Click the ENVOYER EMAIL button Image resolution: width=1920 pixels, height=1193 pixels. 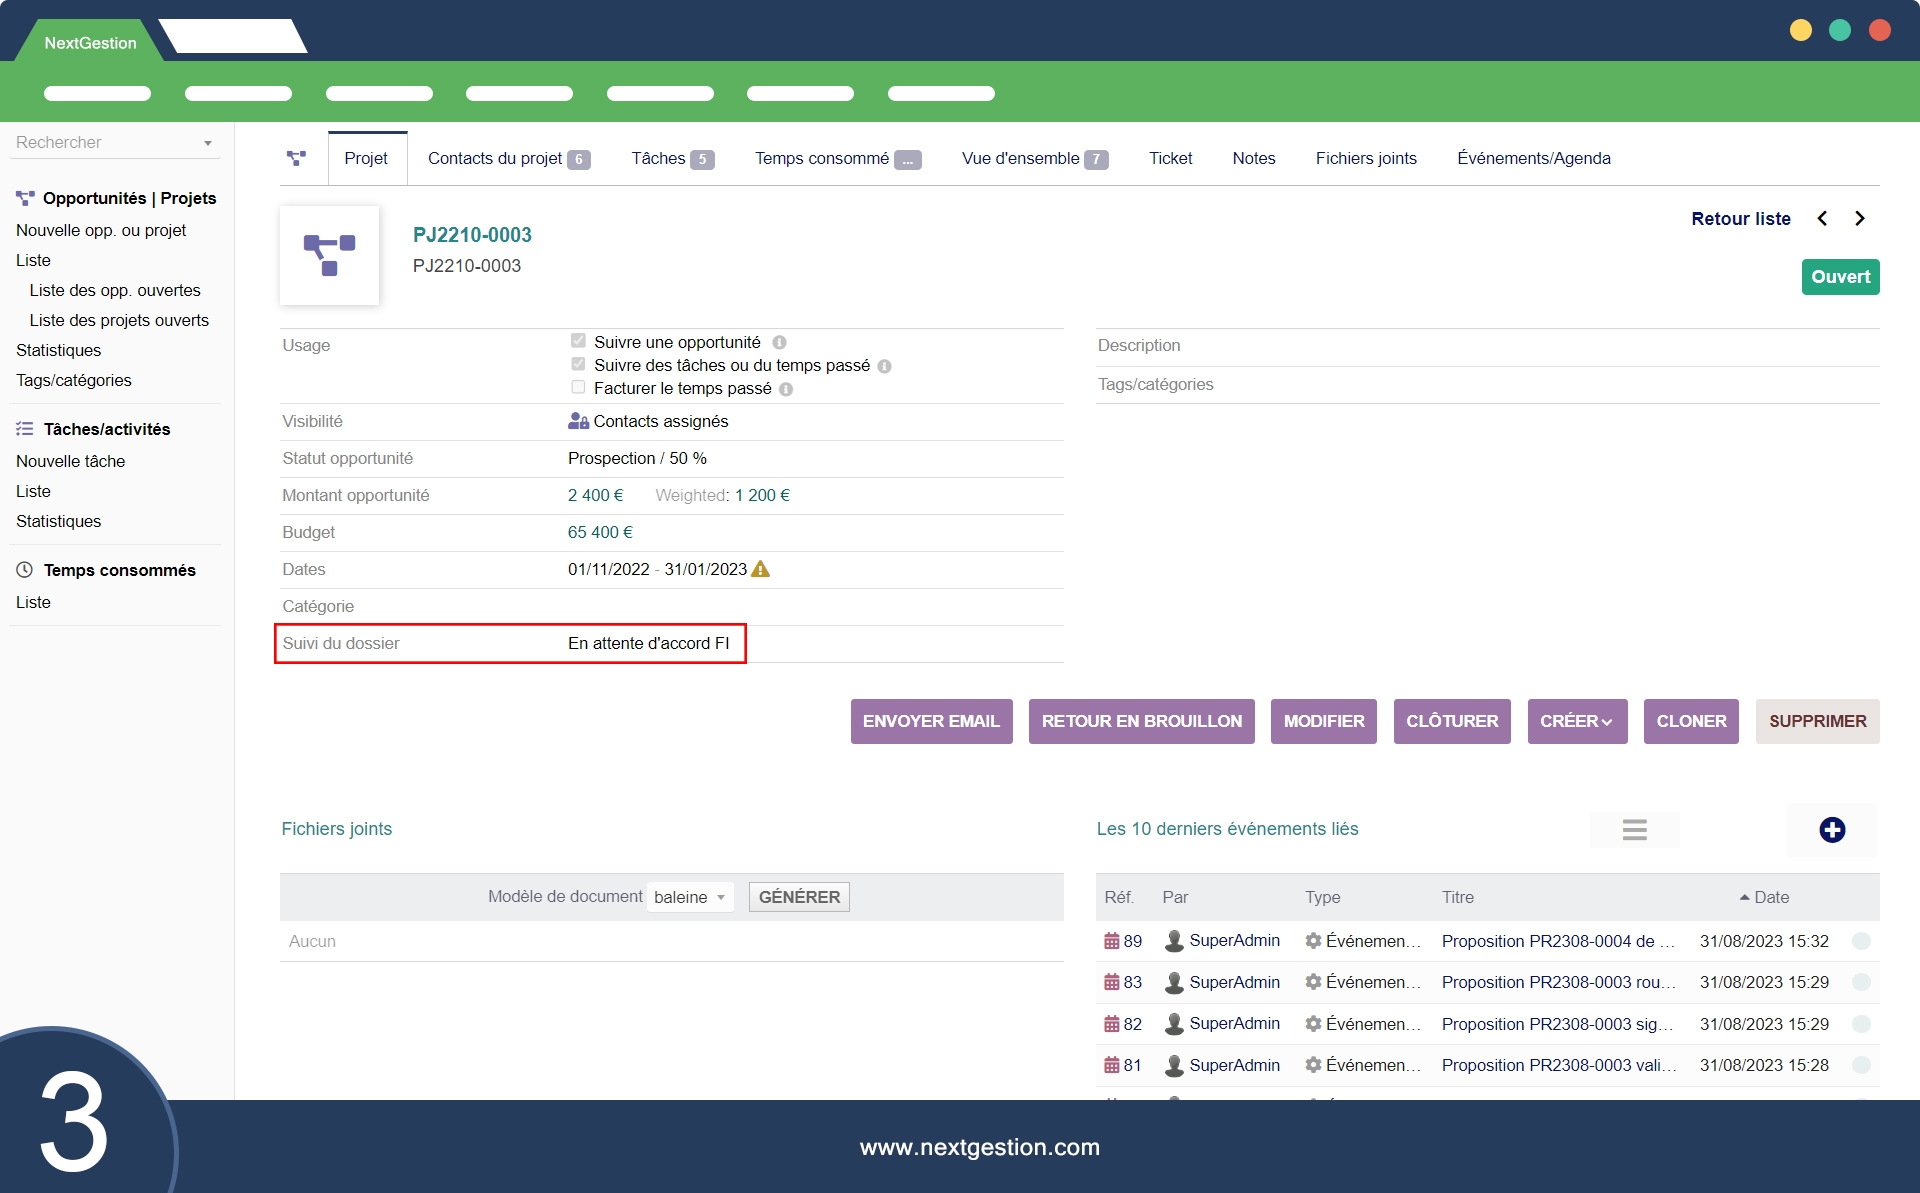(x=930, y=721)
